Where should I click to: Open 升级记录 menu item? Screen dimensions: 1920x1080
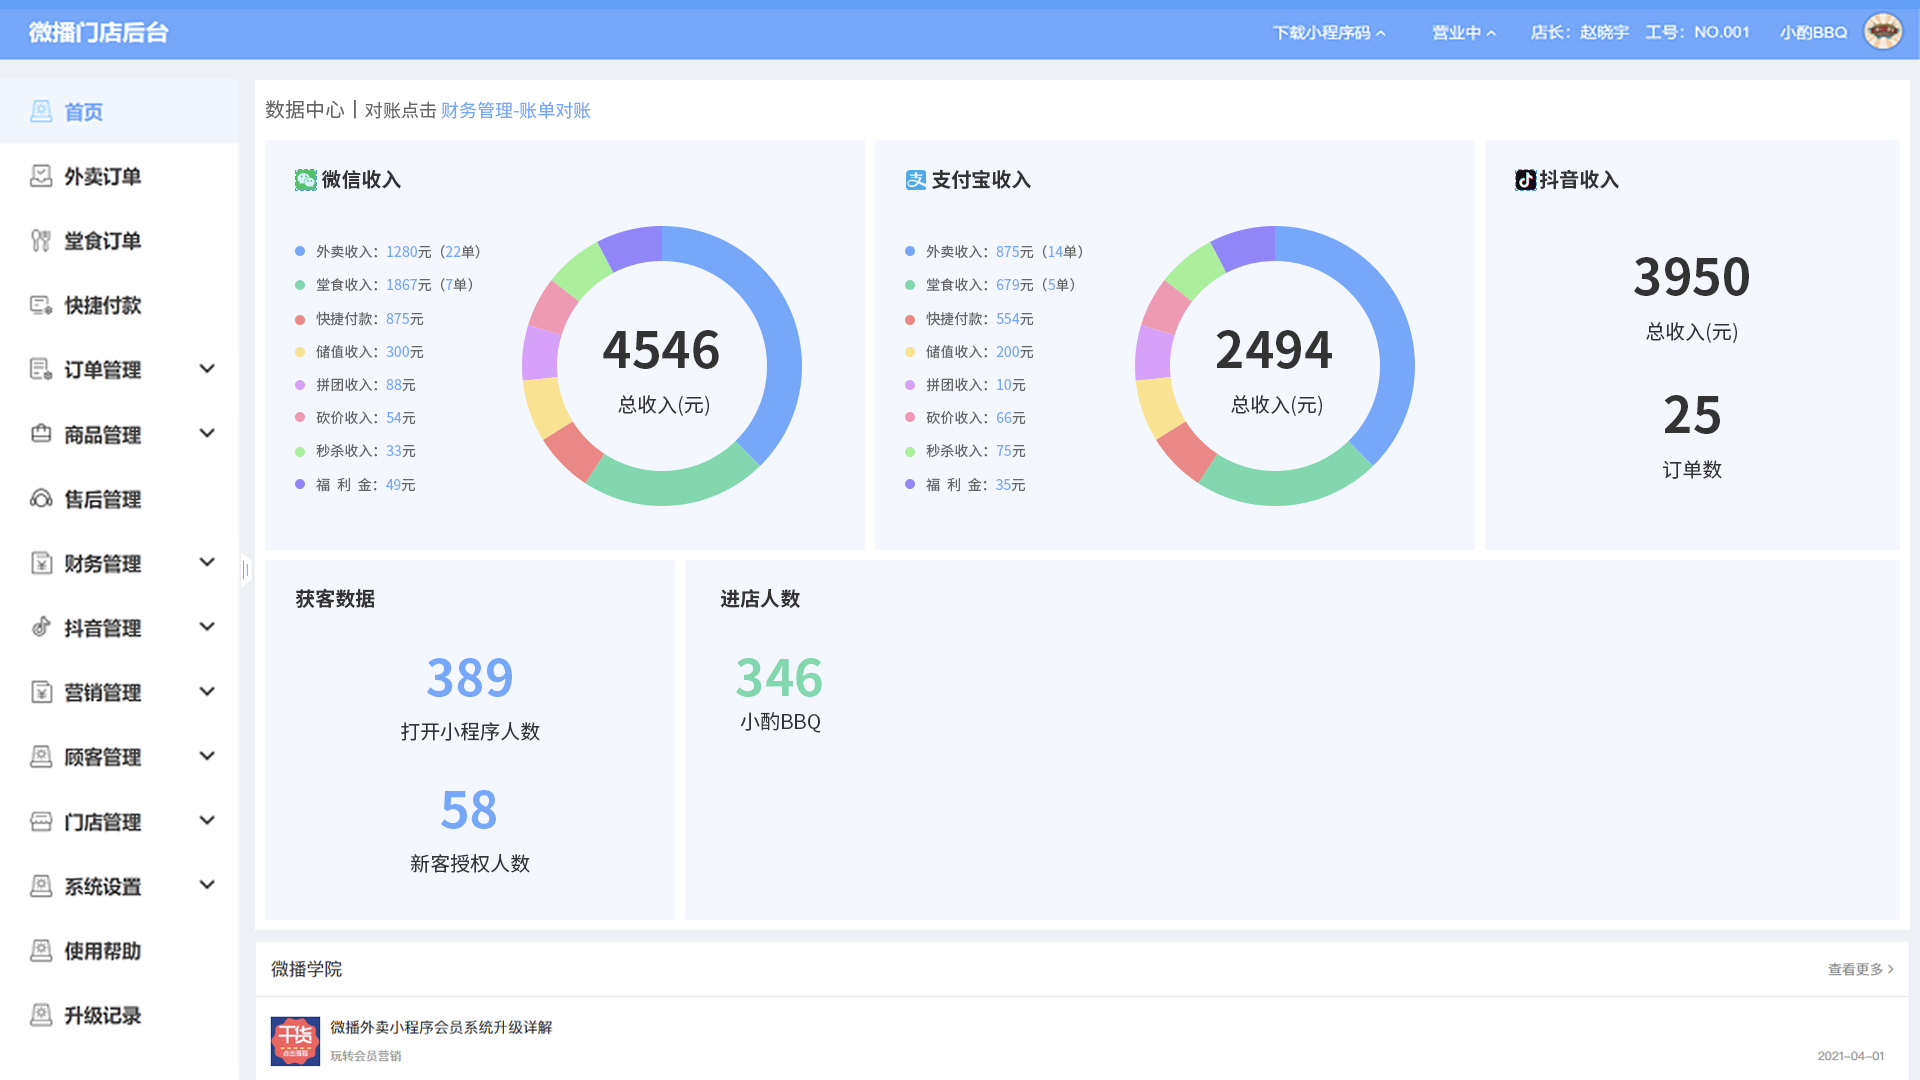pyautogui.click(x=120, y=1015)
